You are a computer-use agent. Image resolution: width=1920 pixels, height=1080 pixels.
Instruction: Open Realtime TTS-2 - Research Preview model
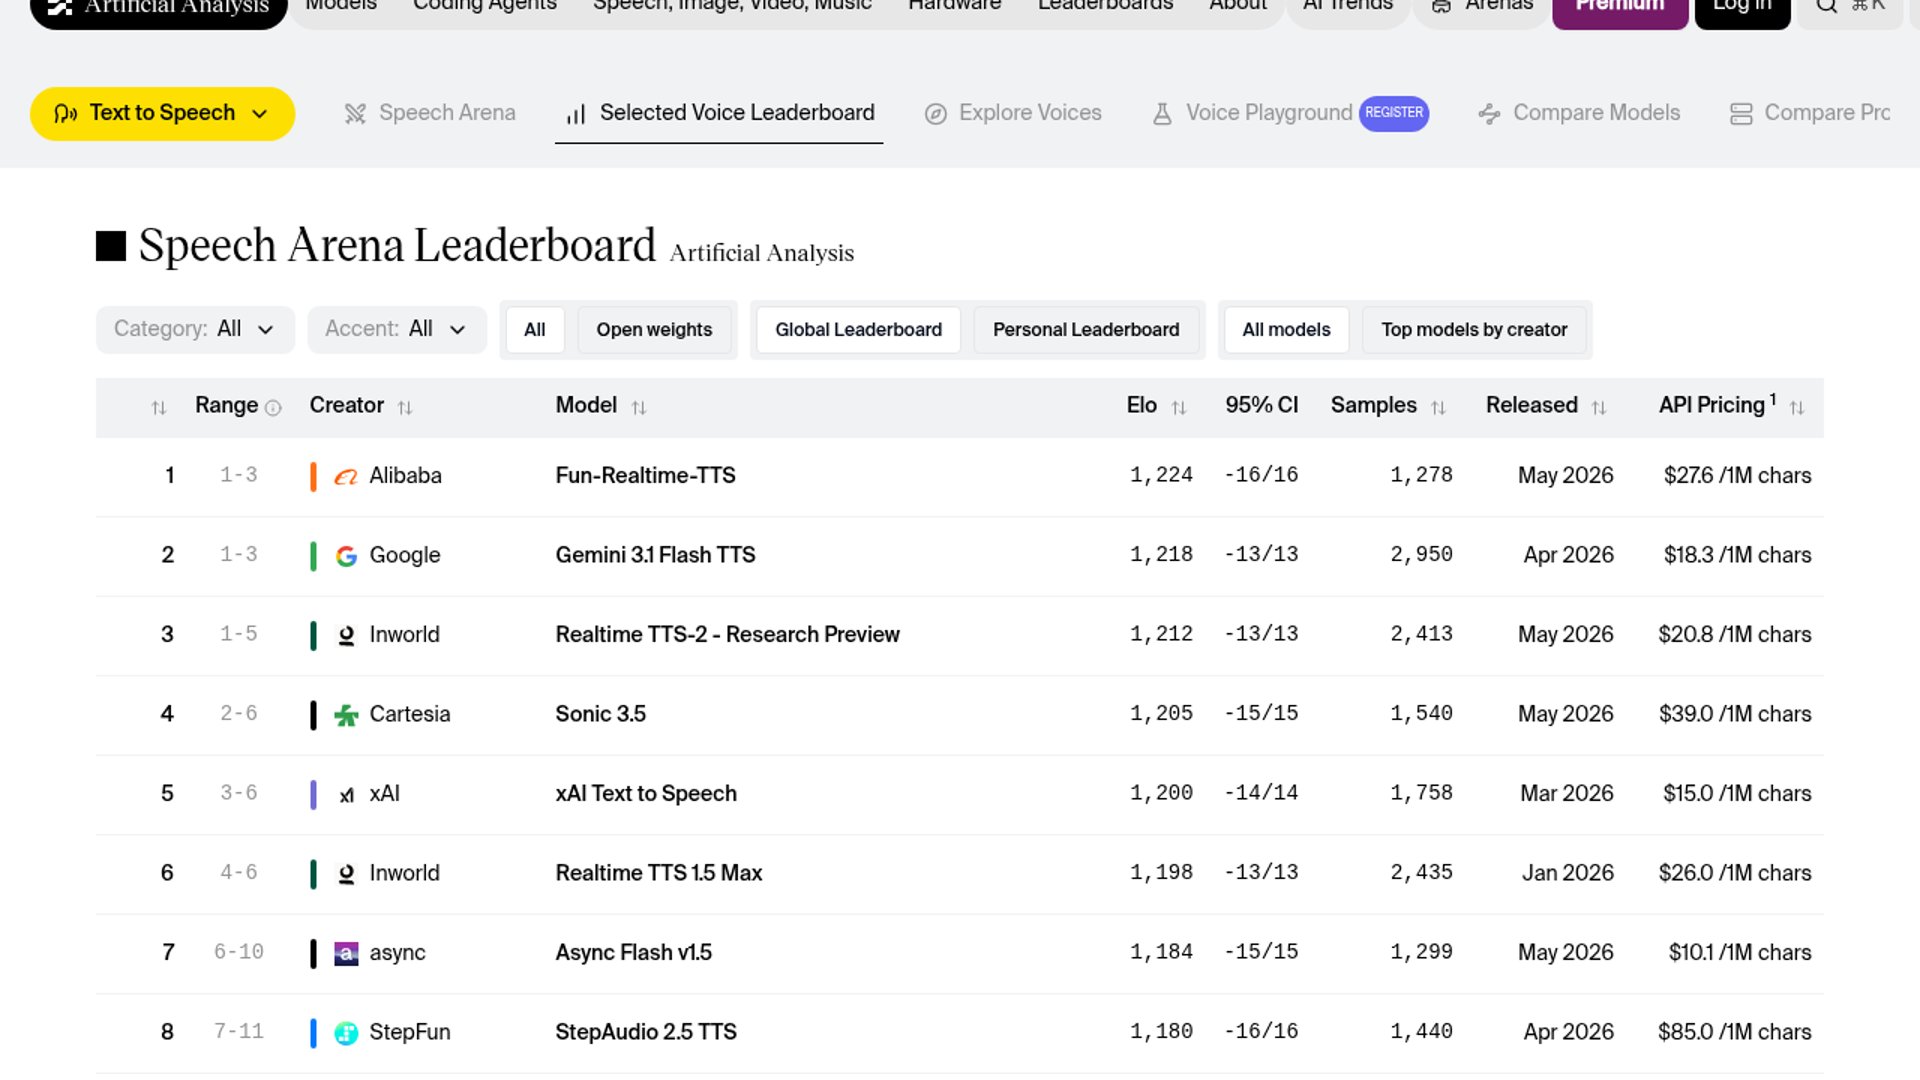coord(727,635)
